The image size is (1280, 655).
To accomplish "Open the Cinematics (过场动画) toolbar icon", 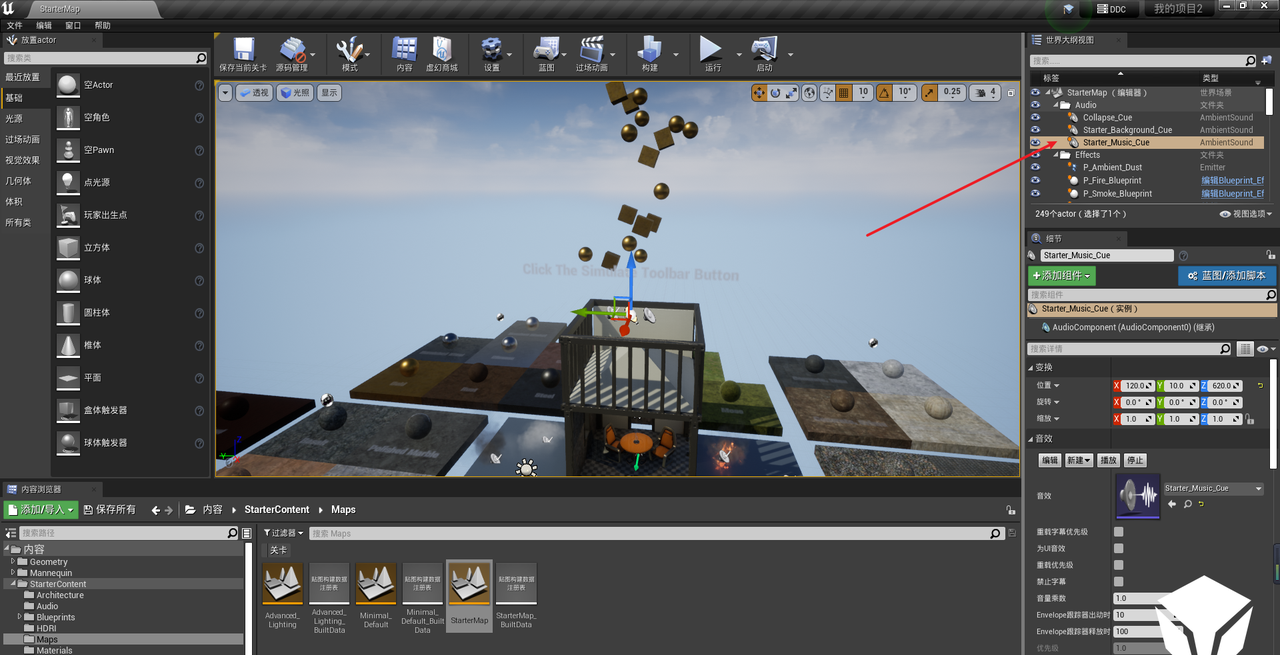I will point(591,52).
